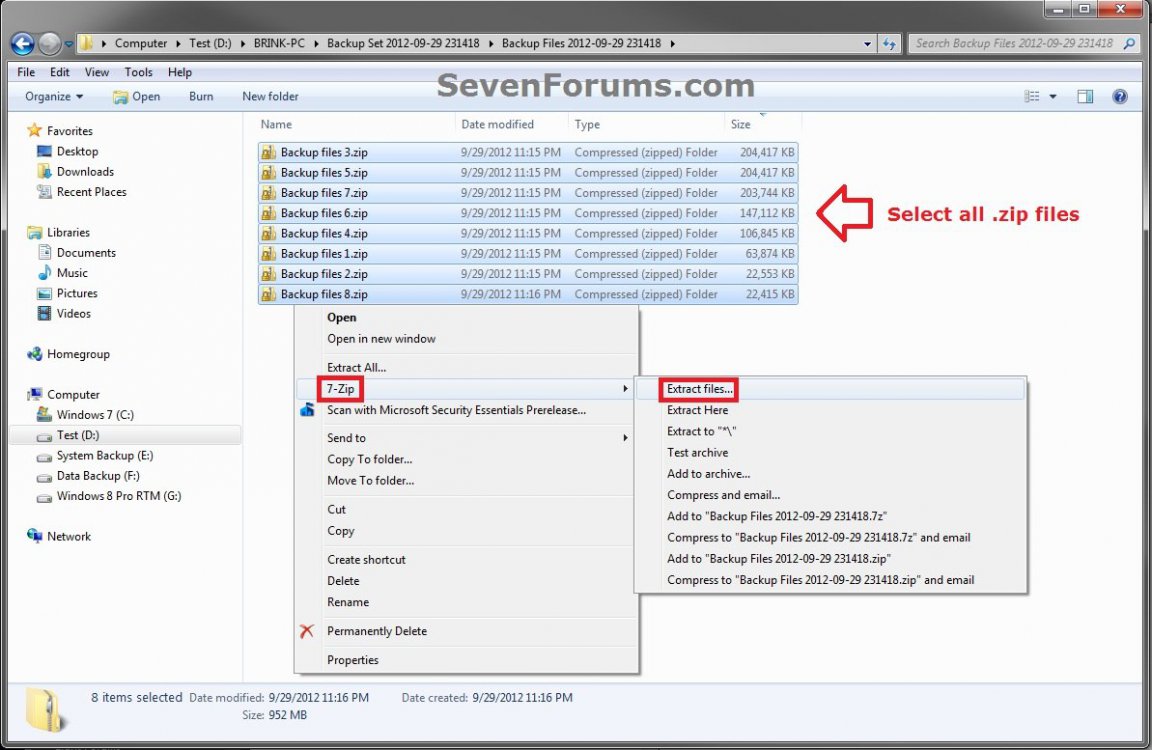This screenshot has width=1152, height=750.
Task: Click the Refresh icon in the address bar
Action: click(889, 43)
